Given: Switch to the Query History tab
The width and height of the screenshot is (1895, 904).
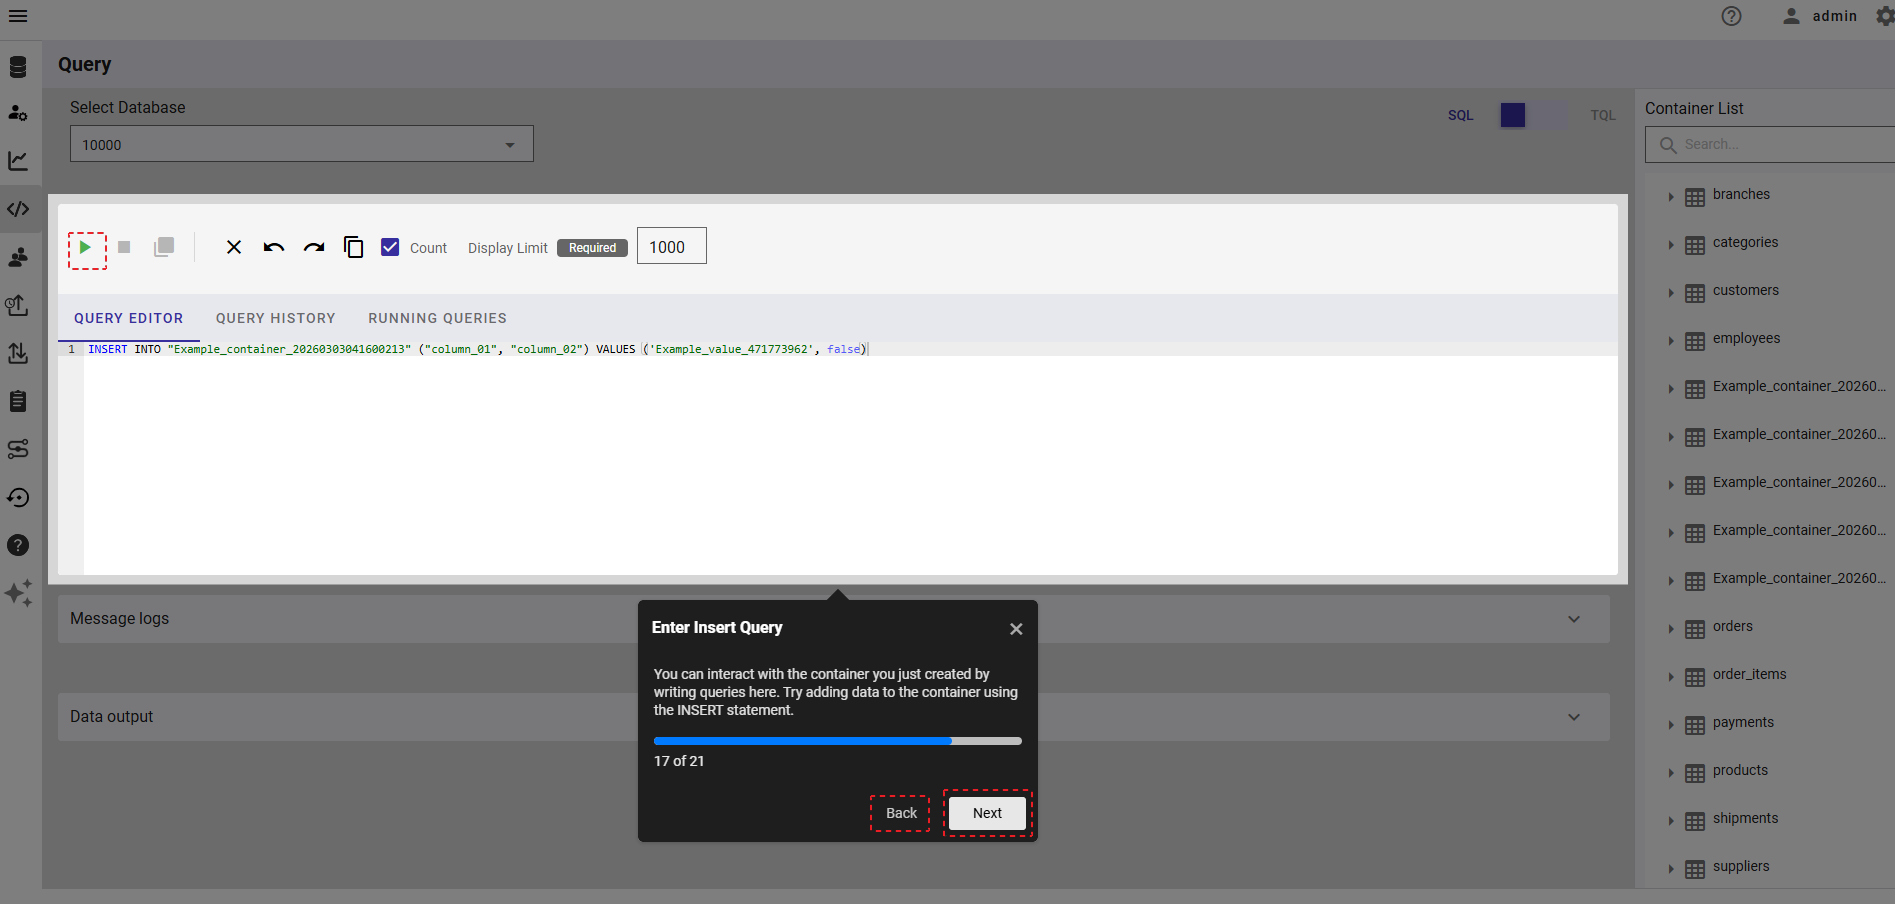Looking at the screenshot, I should click(x=275, y=318).
